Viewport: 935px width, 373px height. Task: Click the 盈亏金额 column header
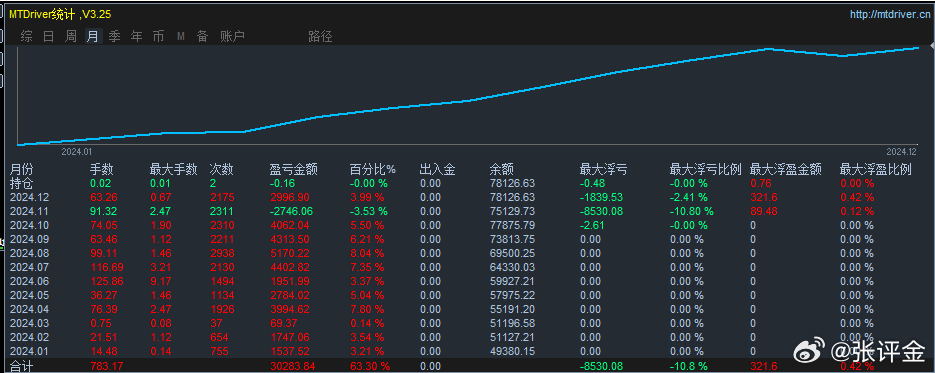[293, 169]
